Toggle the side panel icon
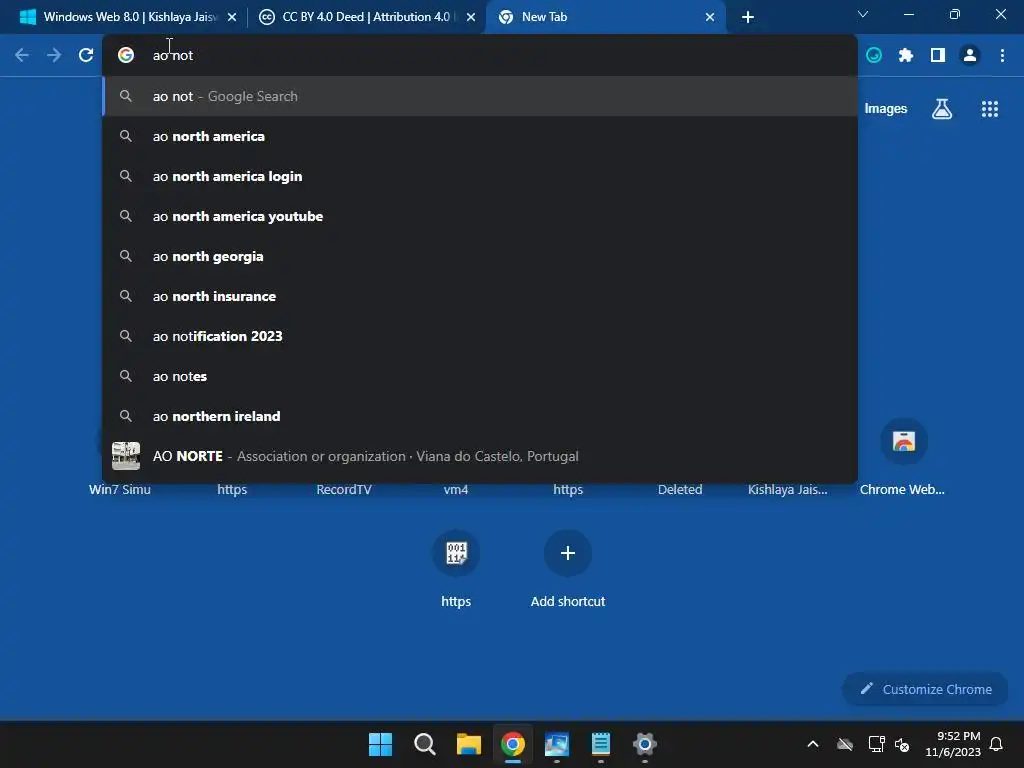 938,56
